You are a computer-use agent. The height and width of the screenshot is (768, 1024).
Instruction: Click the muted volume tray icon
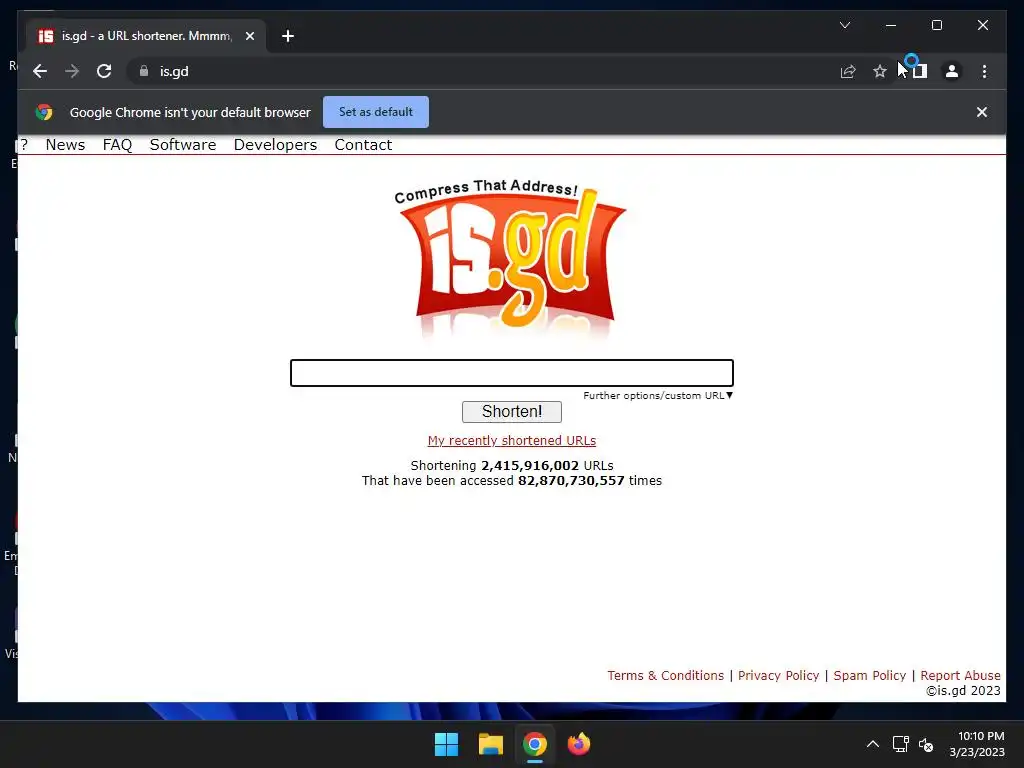click(x=926, y=744)
